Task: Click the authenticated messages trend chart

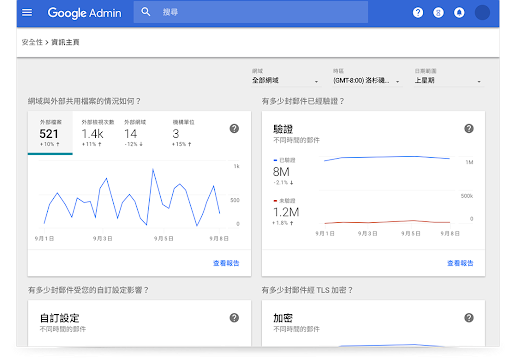Action: pyautogui.click(x=387, y=158)
